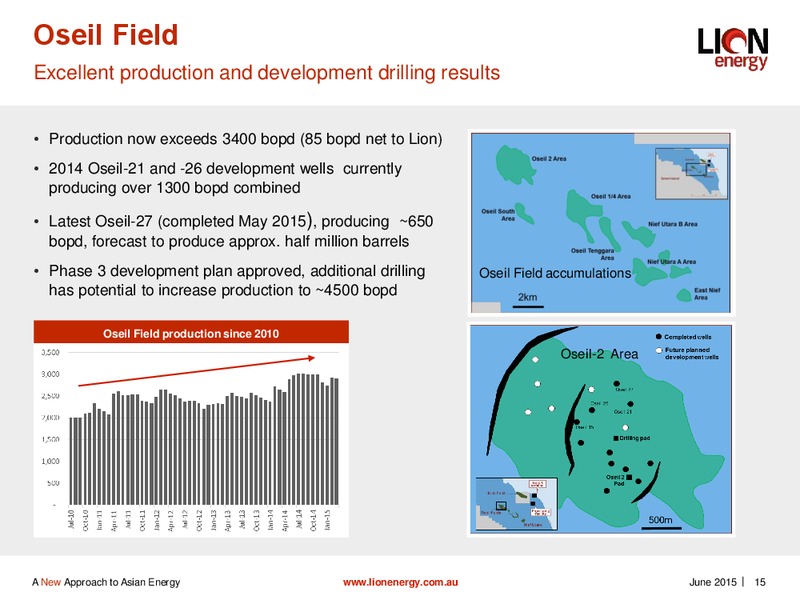The image size is (800, 600).
Task: Open the www.lionenergy.com.au link
Action: (401, 582)
